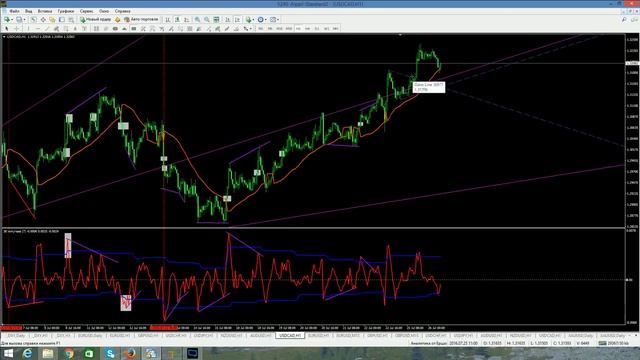This screenshot has width=640, height=360.
Task: Select the Horizontal Line tool
Action: pyautogui.click(x=38, y=29)
